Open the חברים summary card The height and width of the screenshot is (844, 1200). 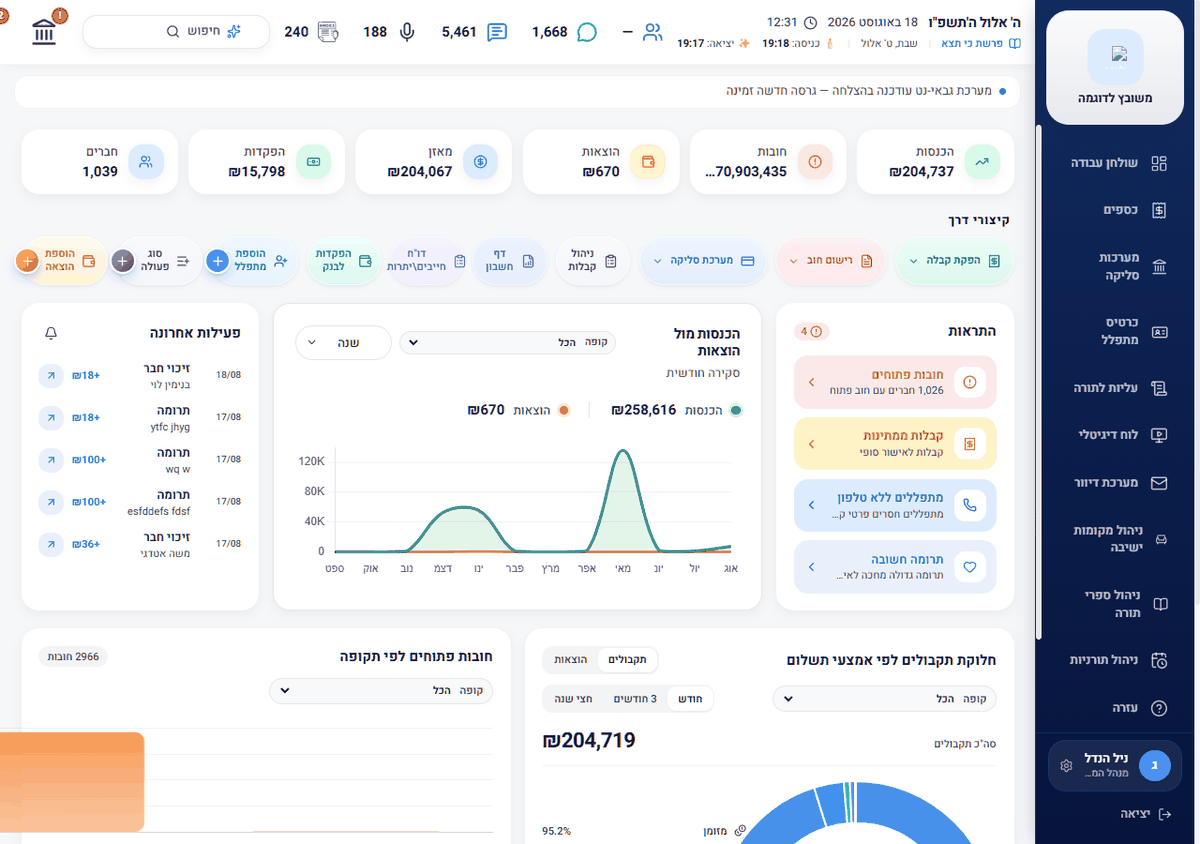(100, 161)
